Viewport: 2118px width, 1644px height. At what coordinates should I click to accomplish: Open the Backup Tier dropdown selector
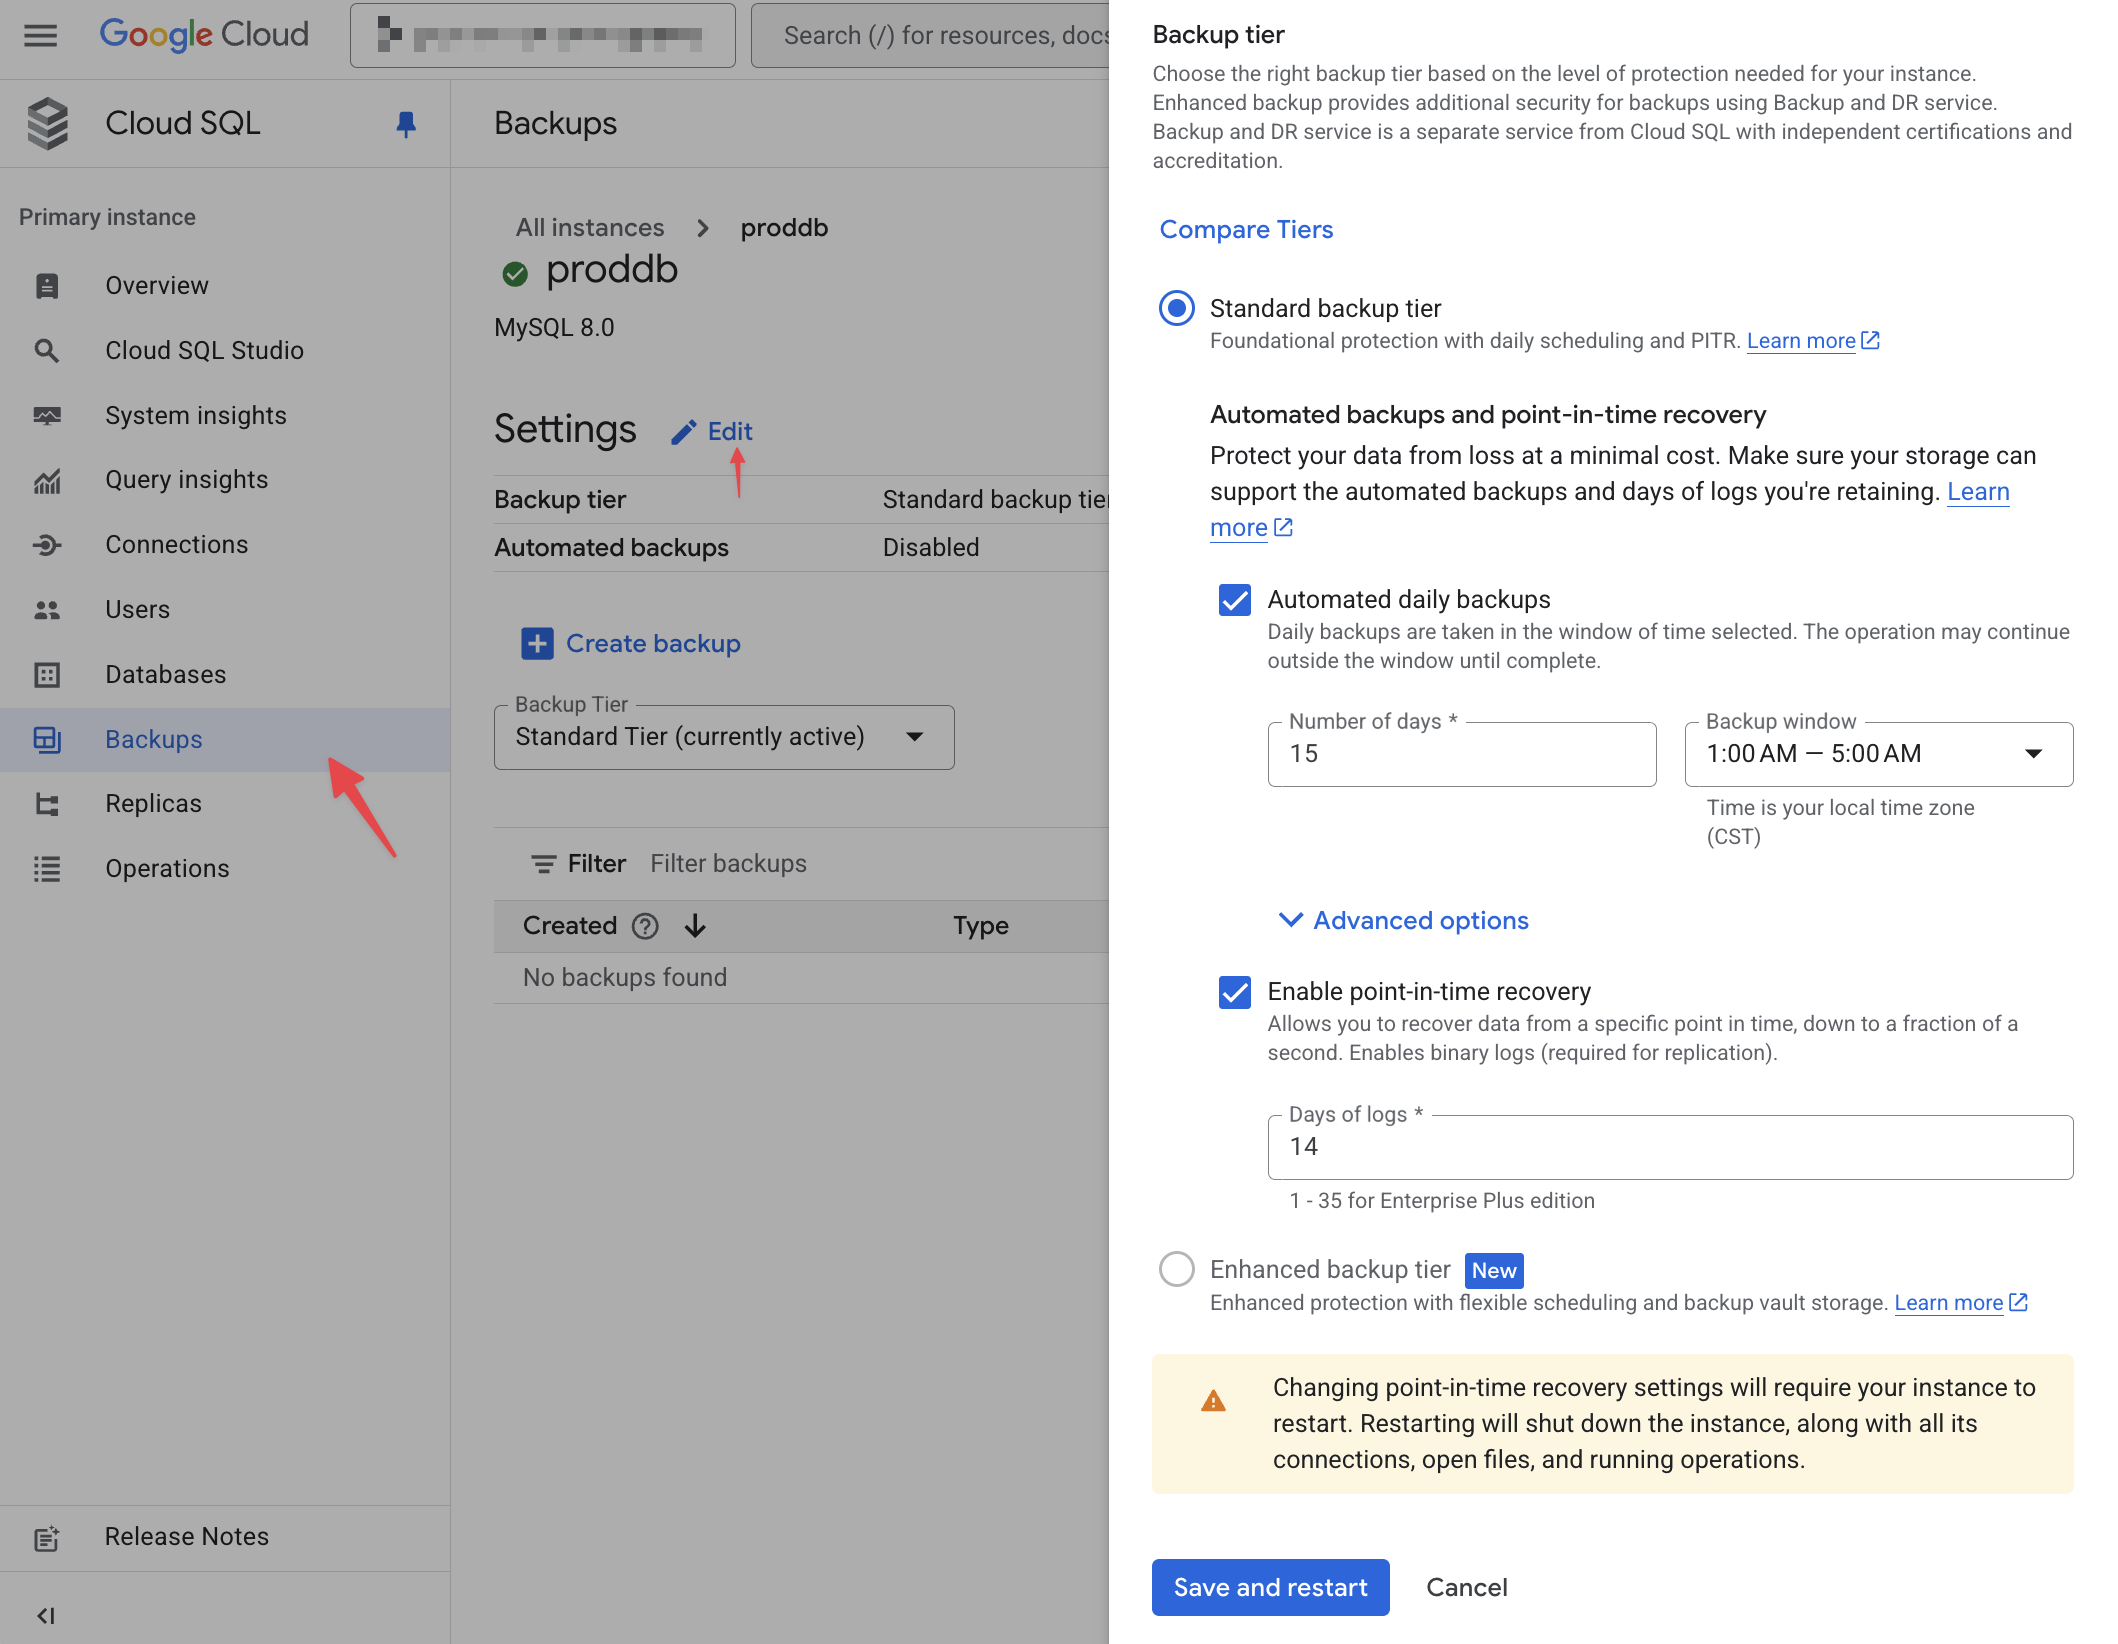pos(723,737)
